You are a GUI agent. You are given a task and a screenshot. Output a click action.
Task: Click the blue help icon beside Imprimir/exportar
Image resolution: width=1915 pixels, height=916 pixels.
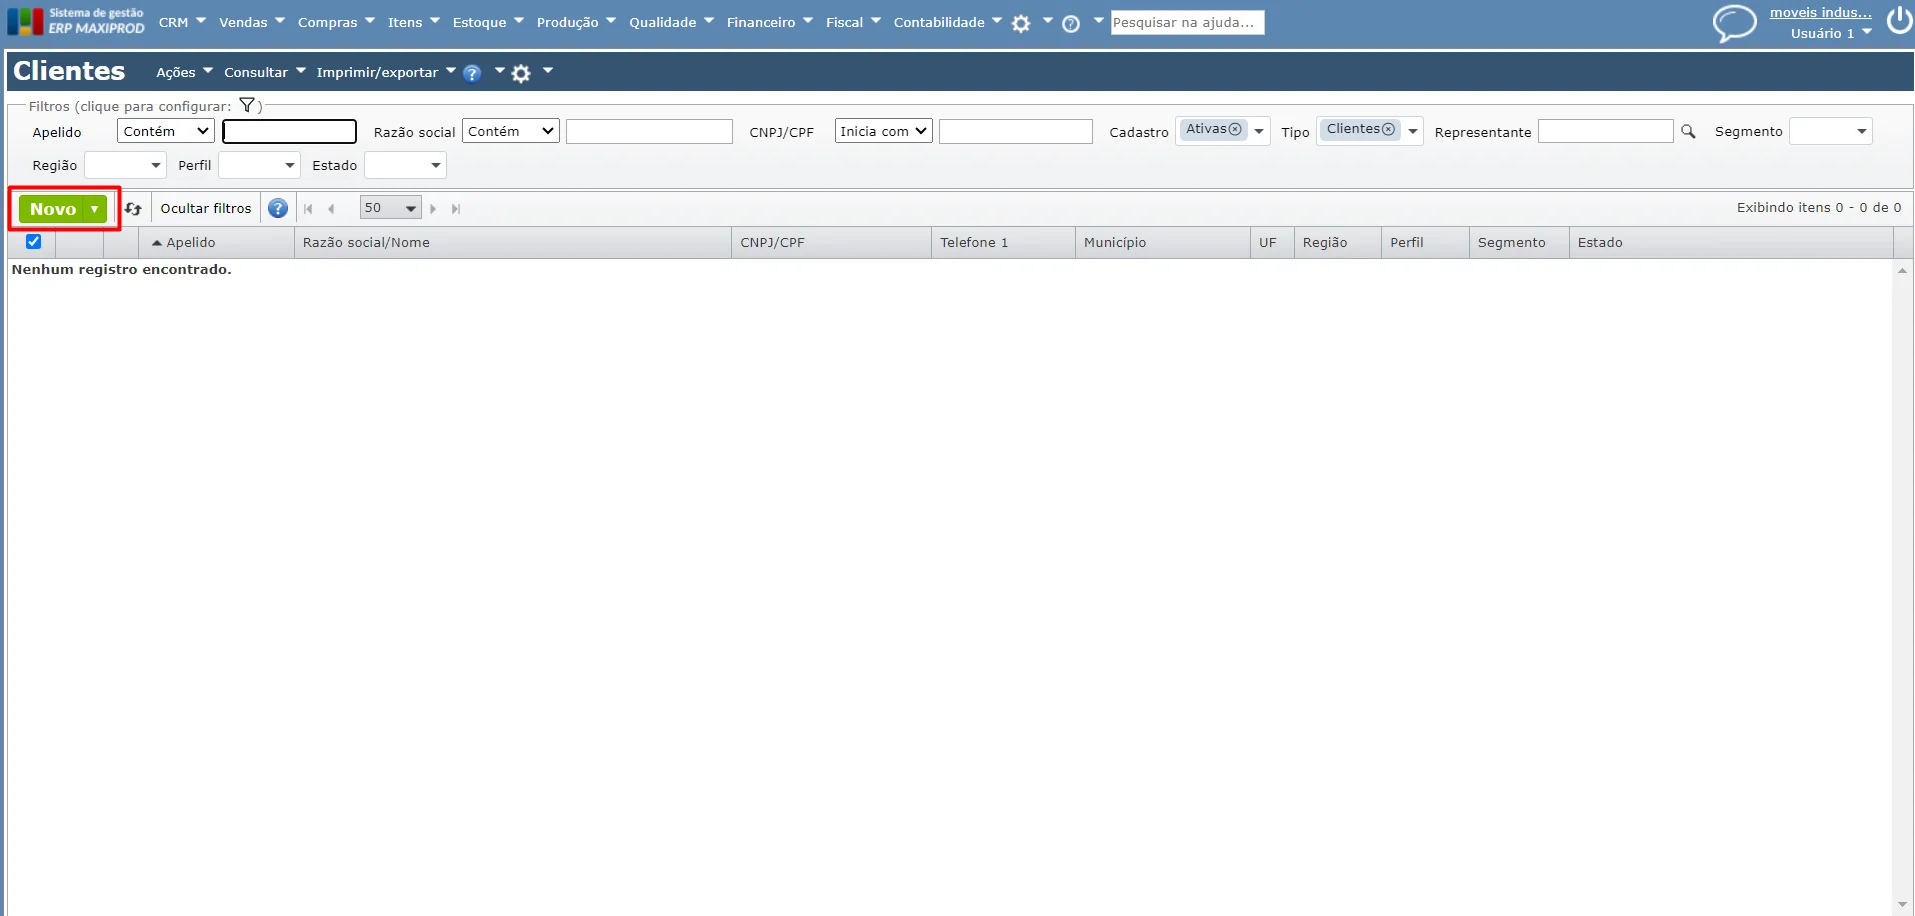point(472,73)
